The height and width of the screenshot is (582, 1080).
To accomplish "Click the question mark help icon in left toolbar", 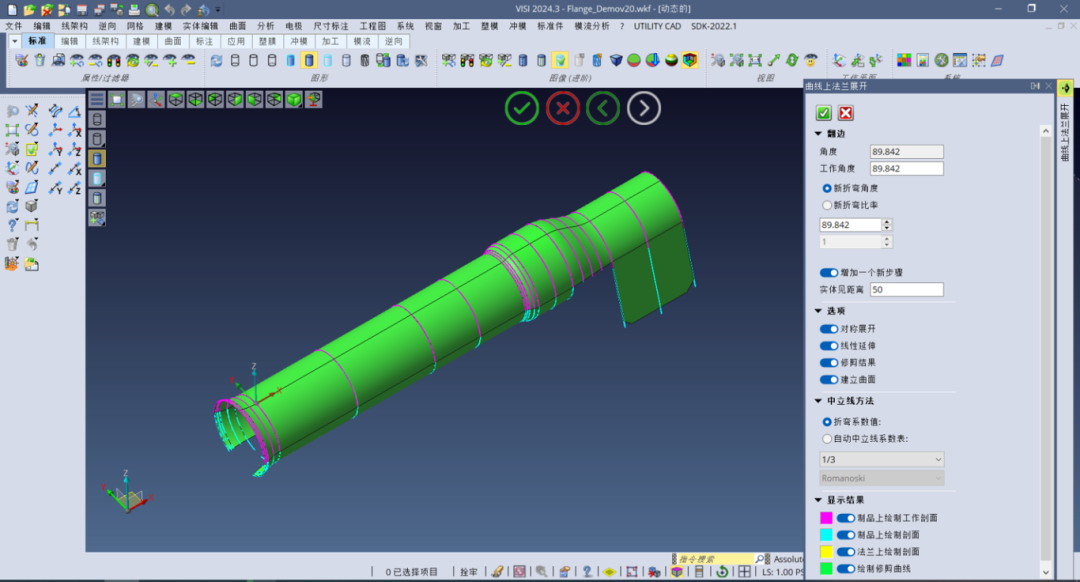I will click(12, 225).
